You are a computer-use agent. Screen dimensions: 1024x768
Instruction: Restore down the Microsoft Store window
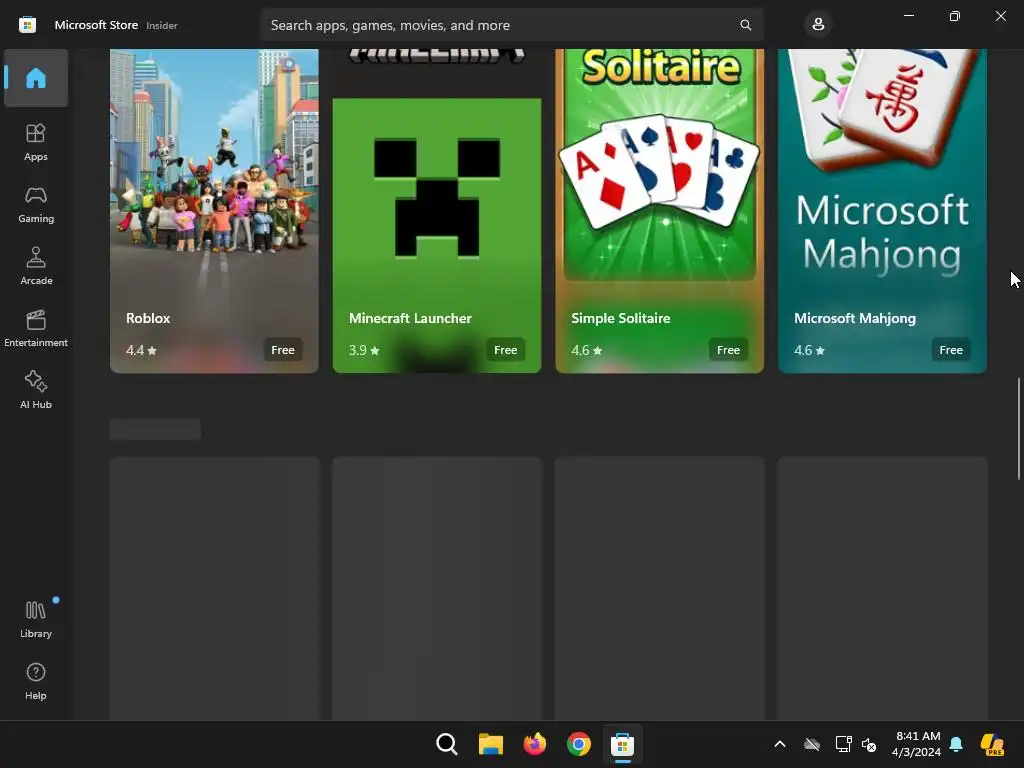coord(955,16)
